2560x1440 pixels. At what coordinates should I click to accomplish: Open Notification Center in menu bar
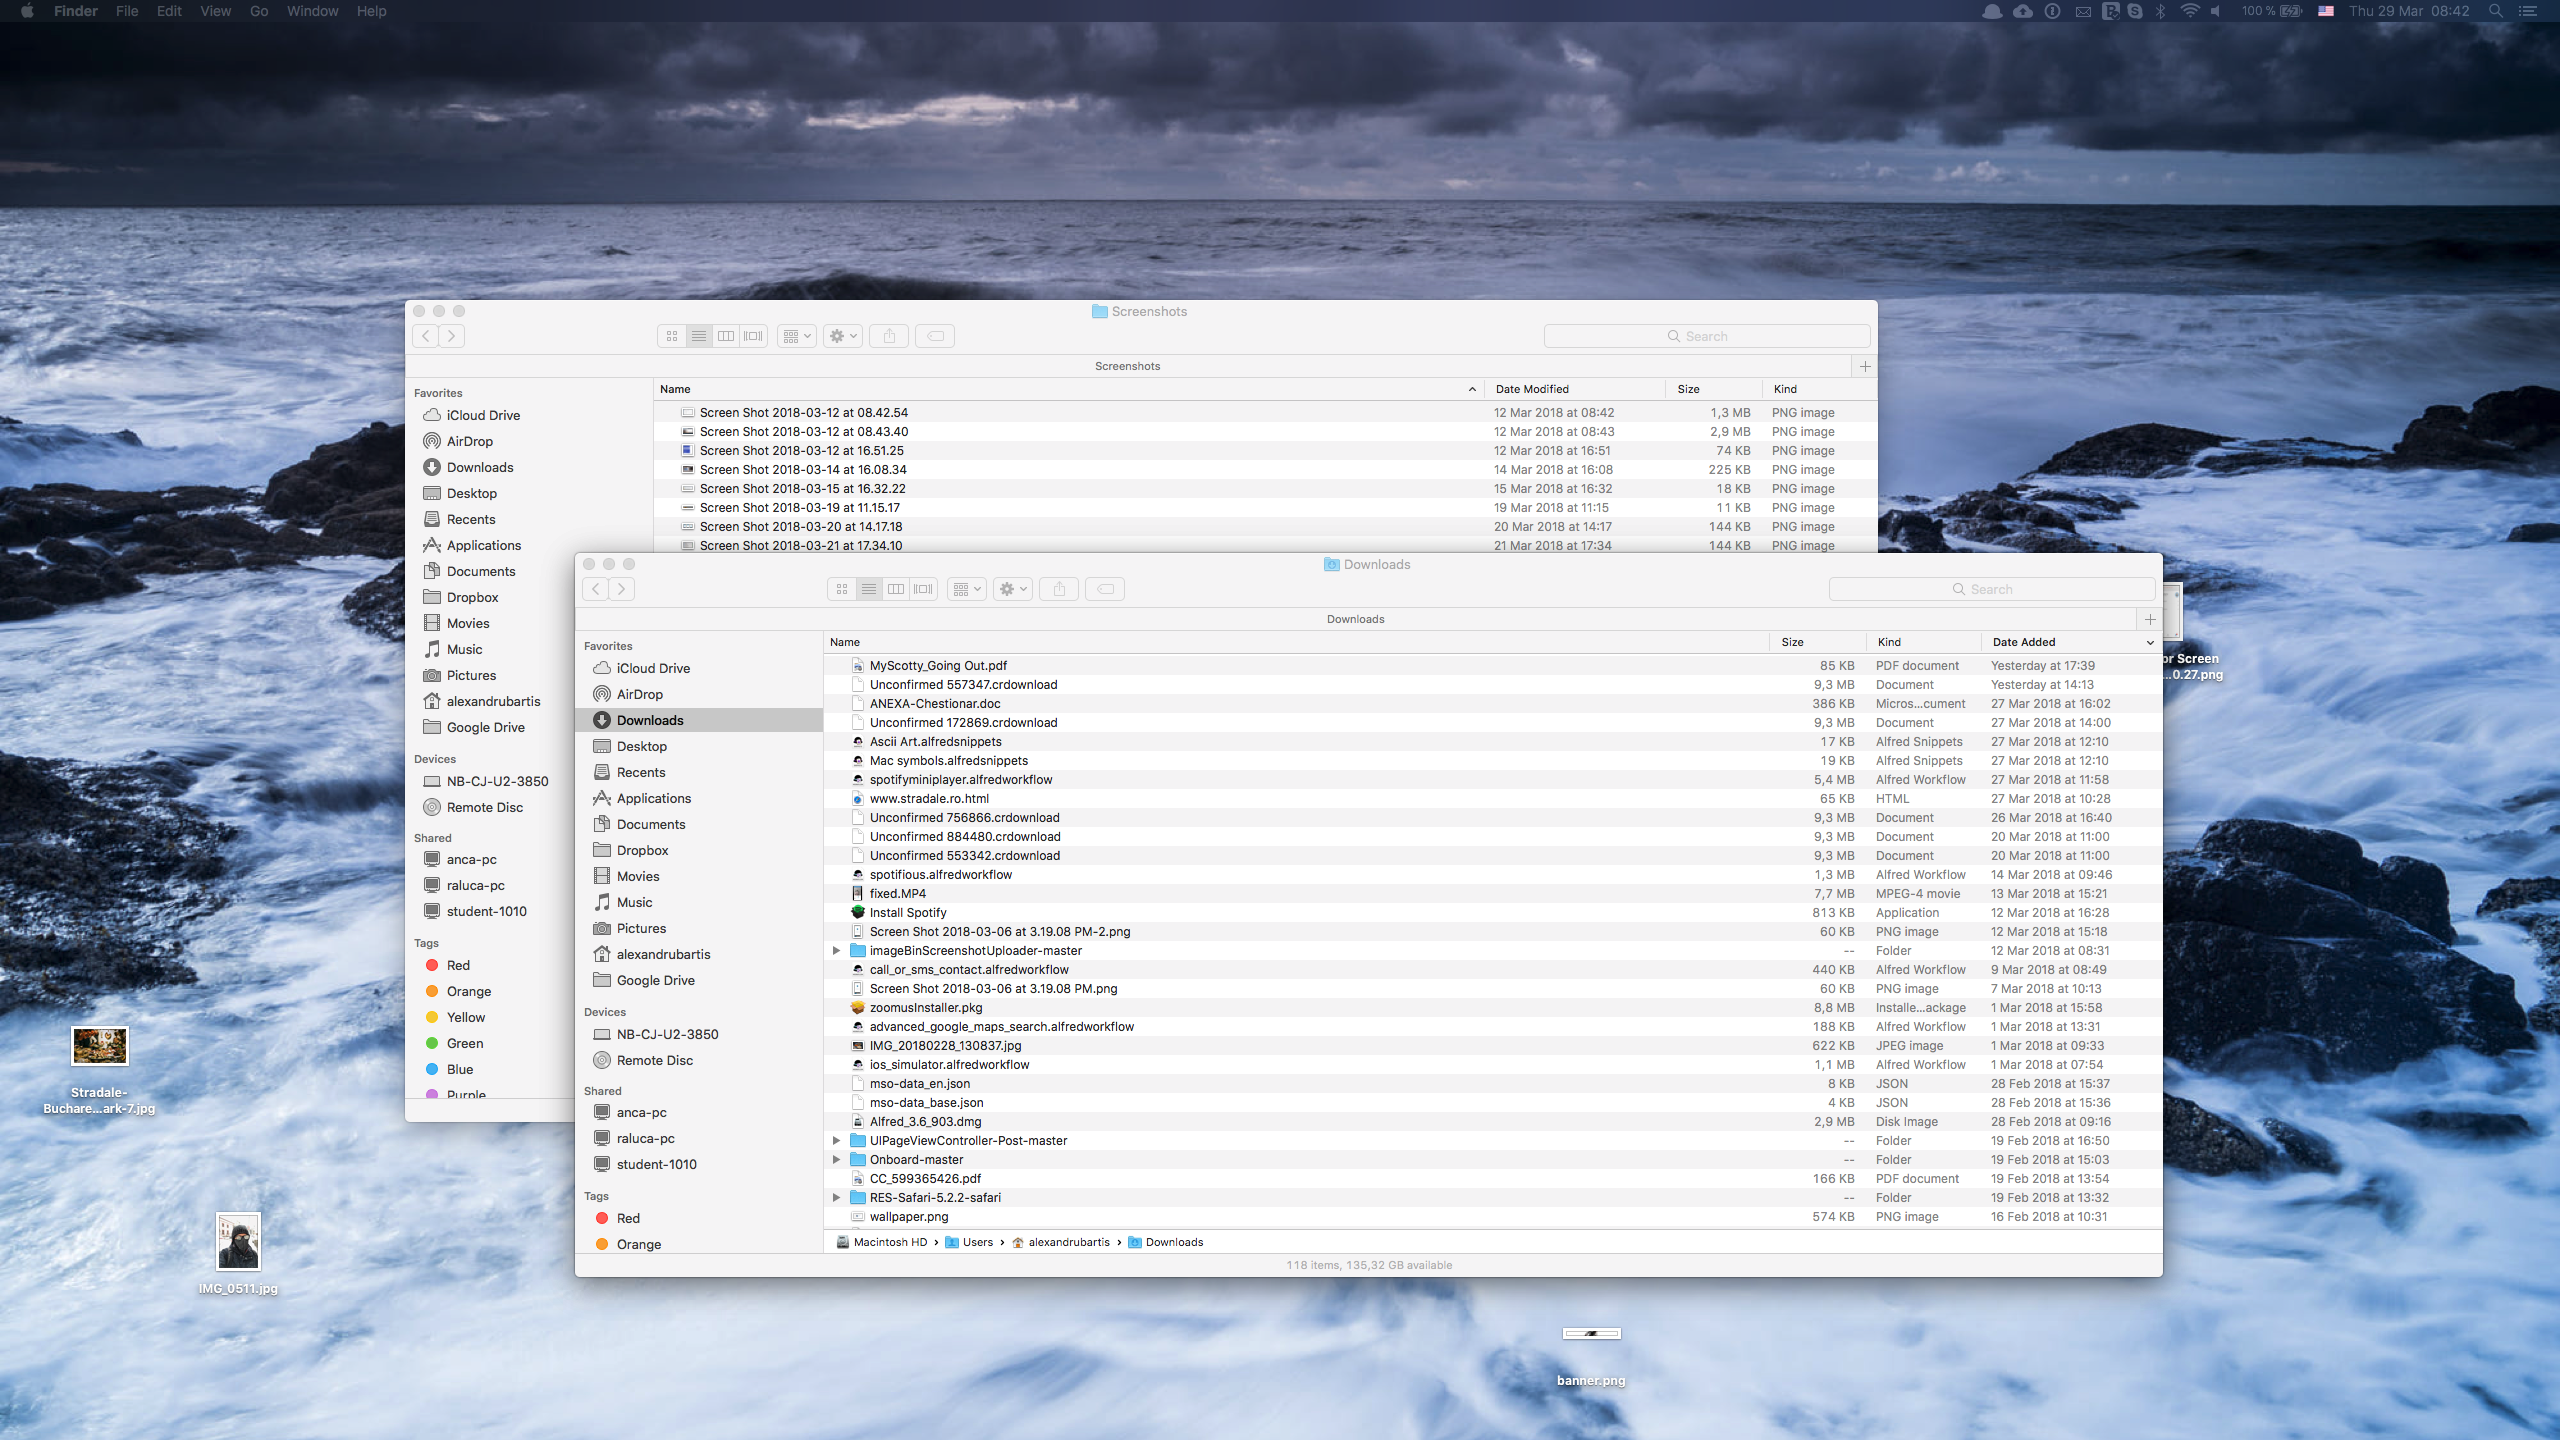pyautogui.click(x=2529, y=11)
